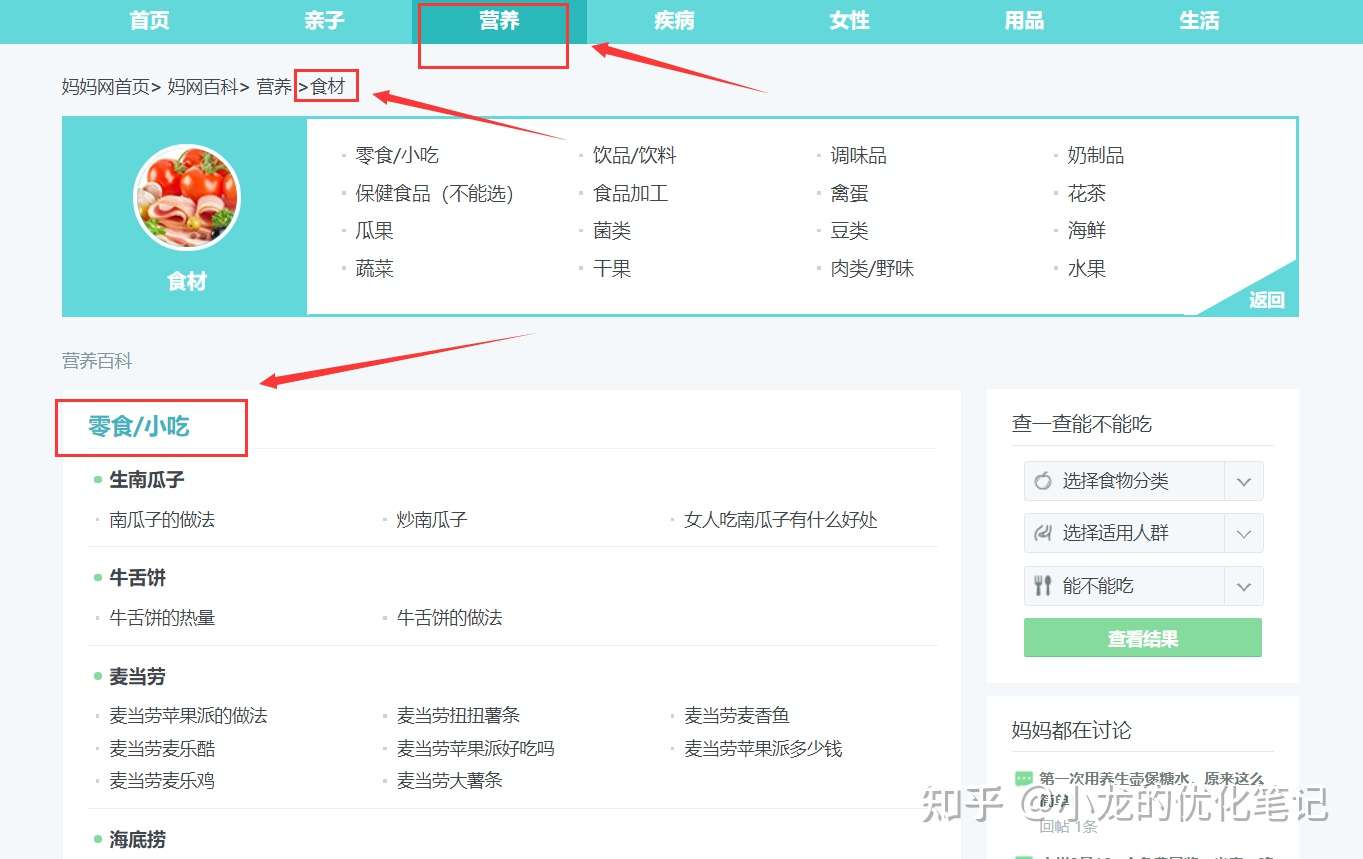
Task: Click the 营养百科 label
Action: click(97, 361)
